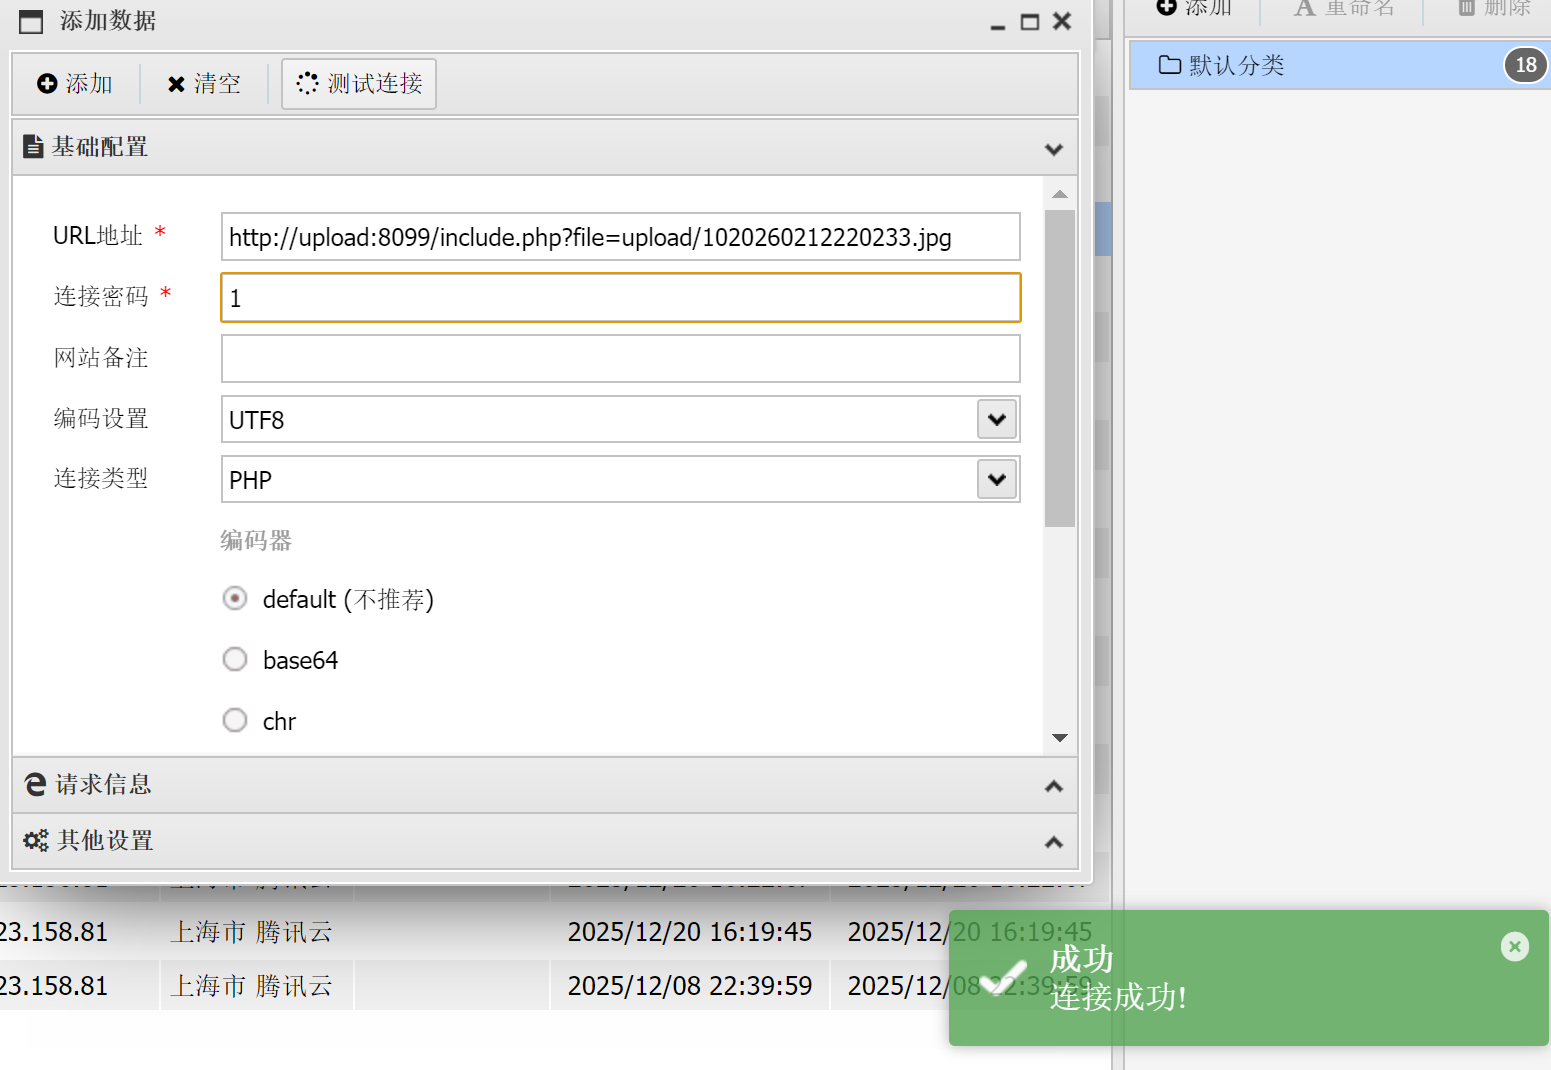Click the 请求信息 browser icon
The height and width of the screenshot is (1070, 1551).
36,785
